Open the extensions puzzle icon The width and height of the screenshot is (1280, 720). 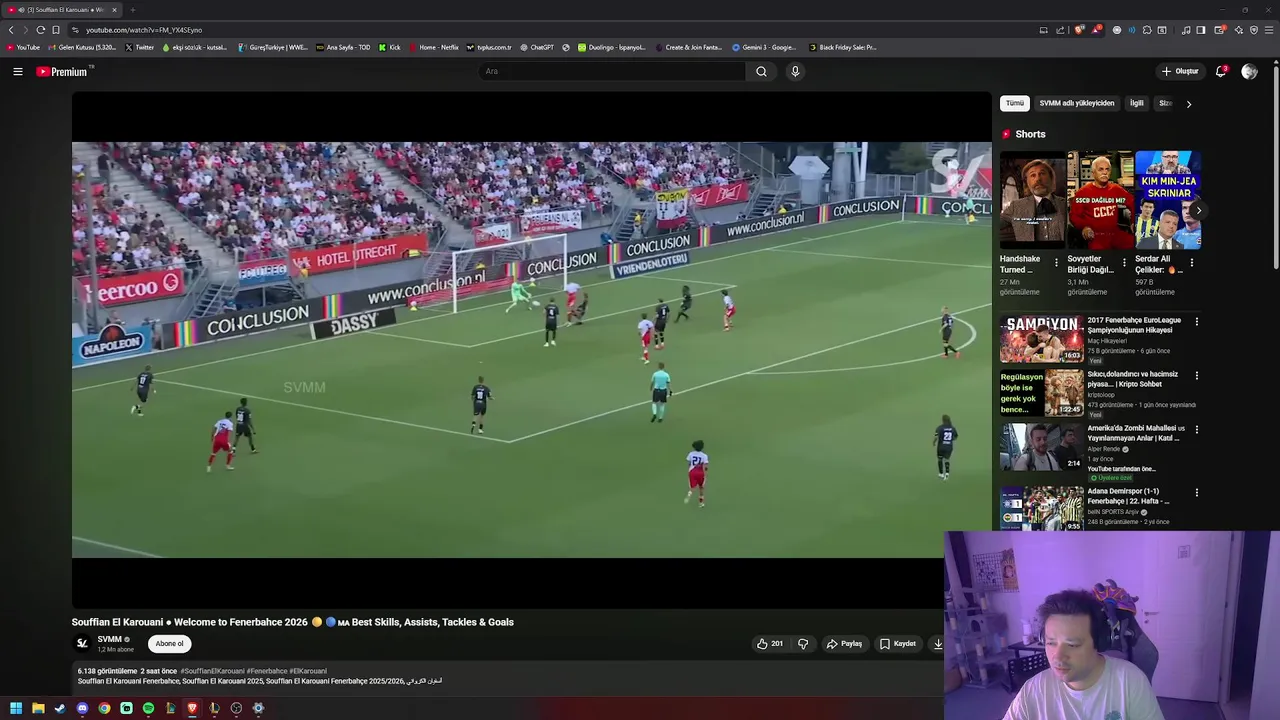(x=1147, y=30)
